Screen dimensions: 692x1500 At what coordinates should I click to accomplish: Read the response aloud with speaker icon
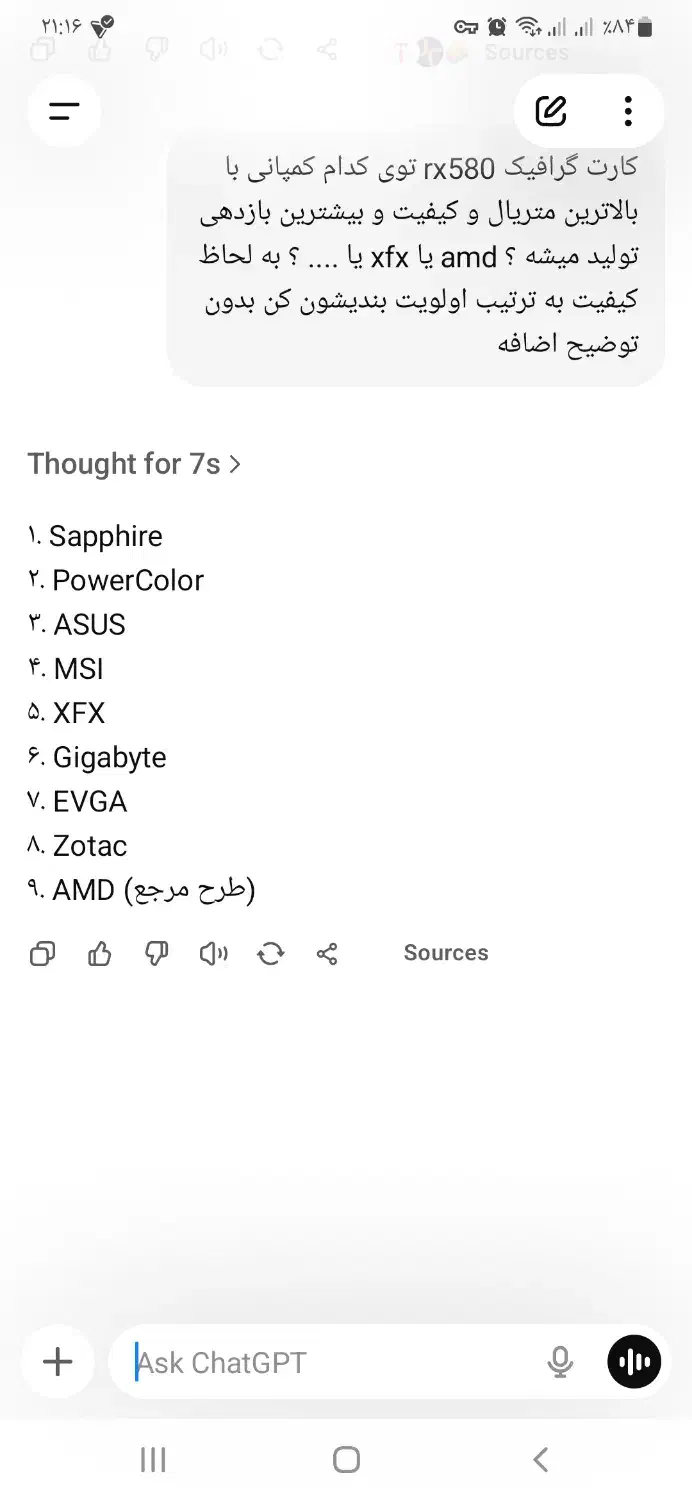[x=213, y=954]
